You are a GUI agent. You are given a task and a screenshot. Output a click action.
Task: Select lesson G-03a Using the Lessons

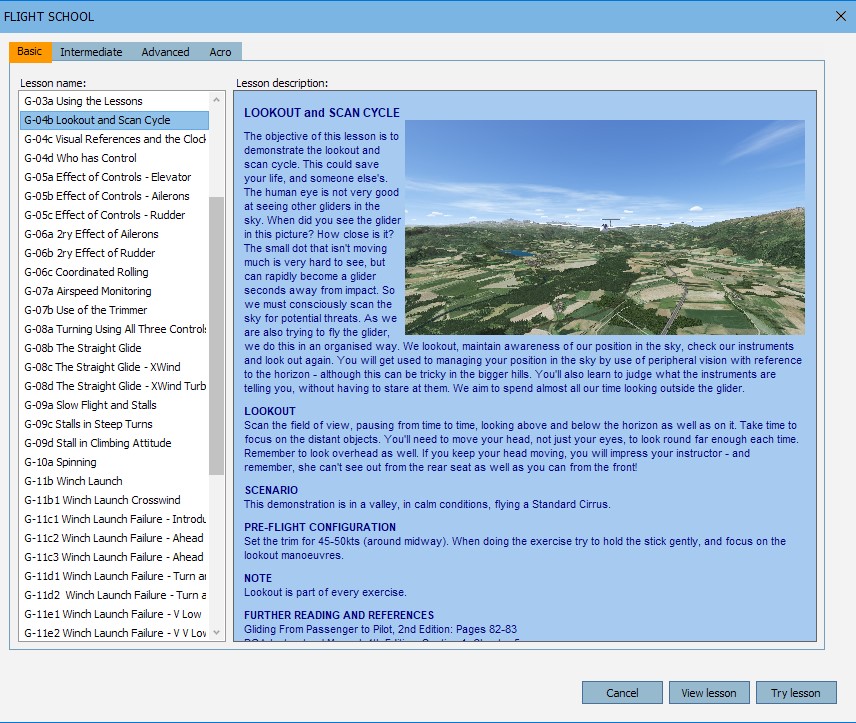tap(84, 101)
